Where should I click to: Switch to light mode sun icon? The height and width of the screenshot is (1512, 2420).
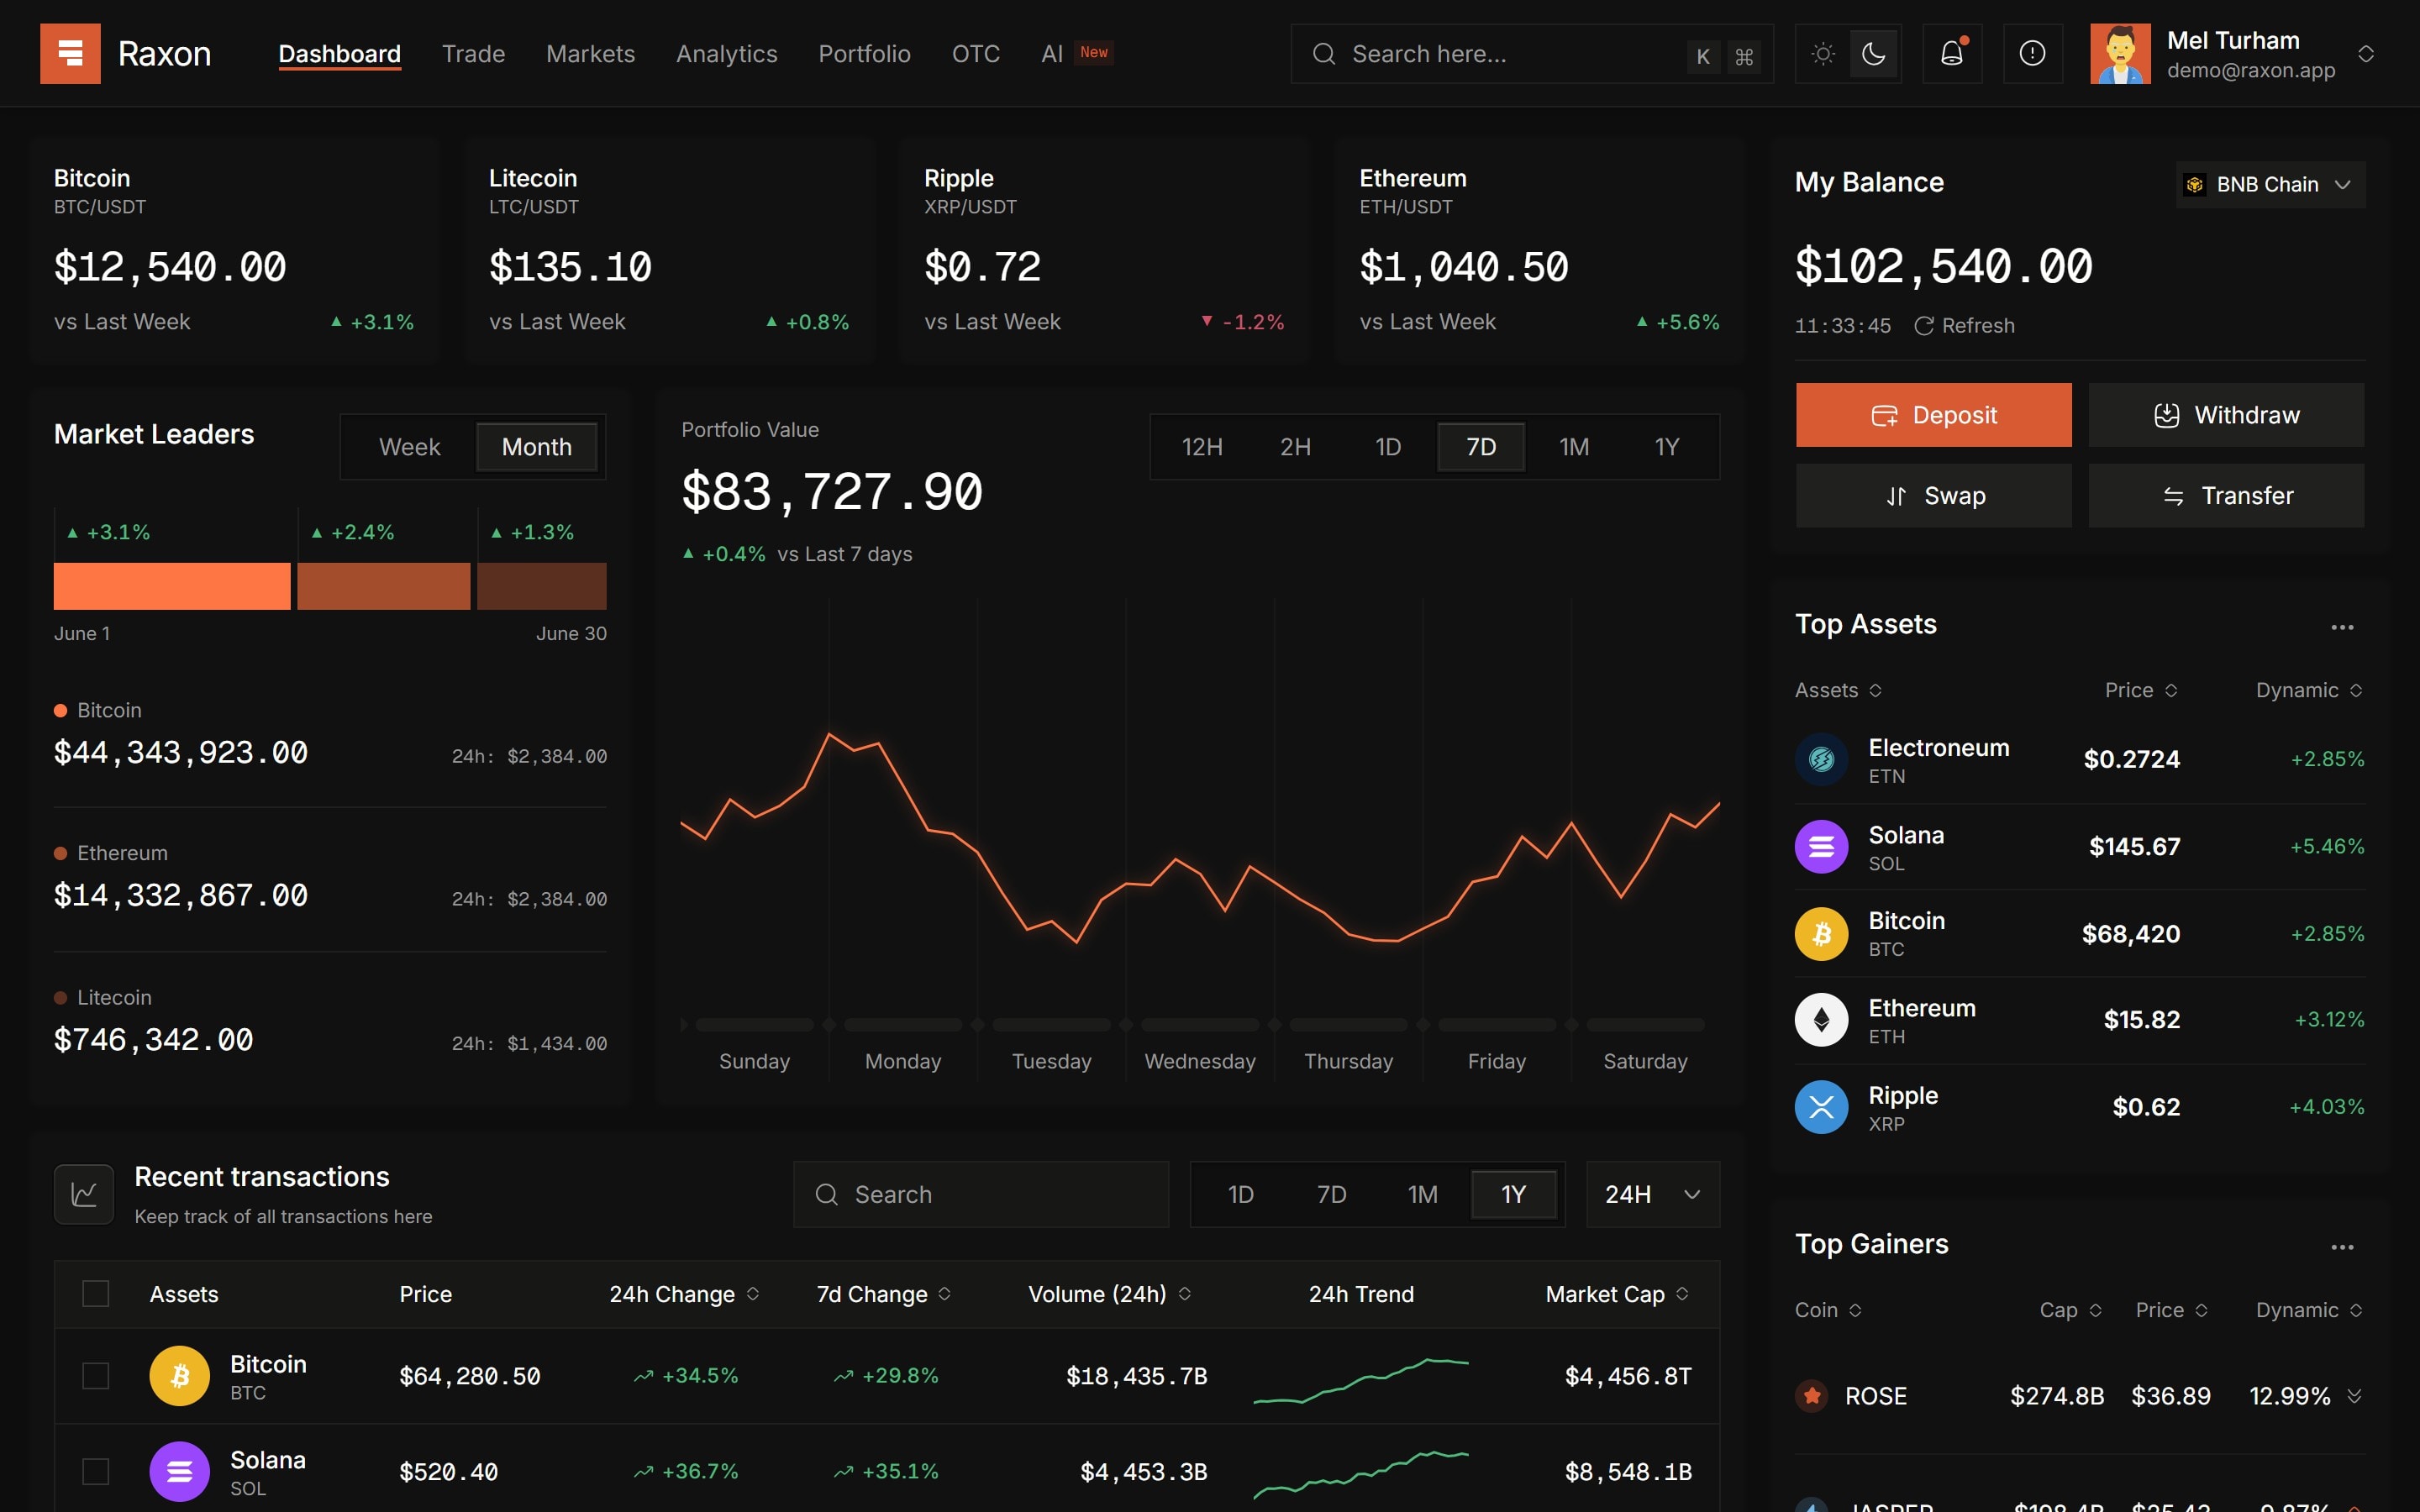point(1822,53)
